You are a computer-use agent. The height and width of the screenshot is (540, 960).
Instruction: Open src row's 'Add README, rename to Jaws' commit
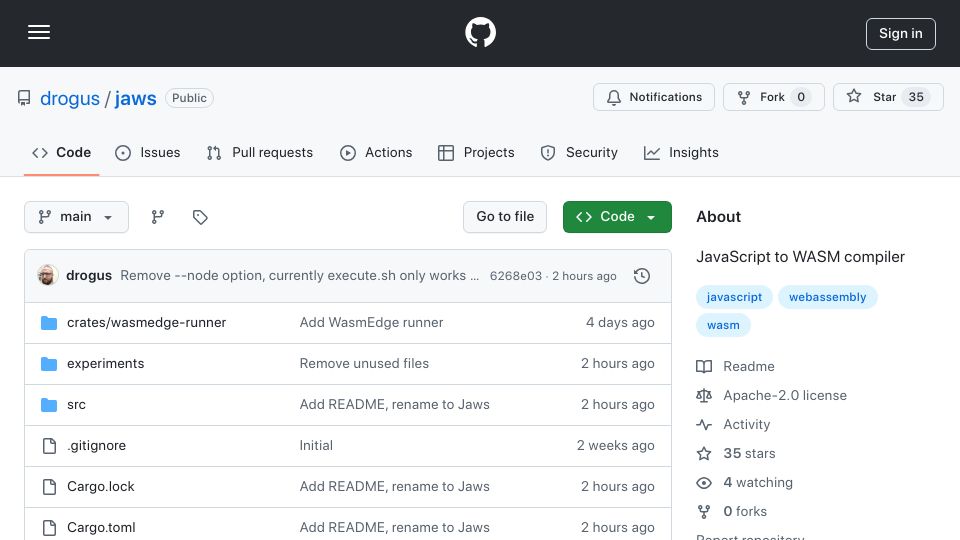tap(394, 405)
